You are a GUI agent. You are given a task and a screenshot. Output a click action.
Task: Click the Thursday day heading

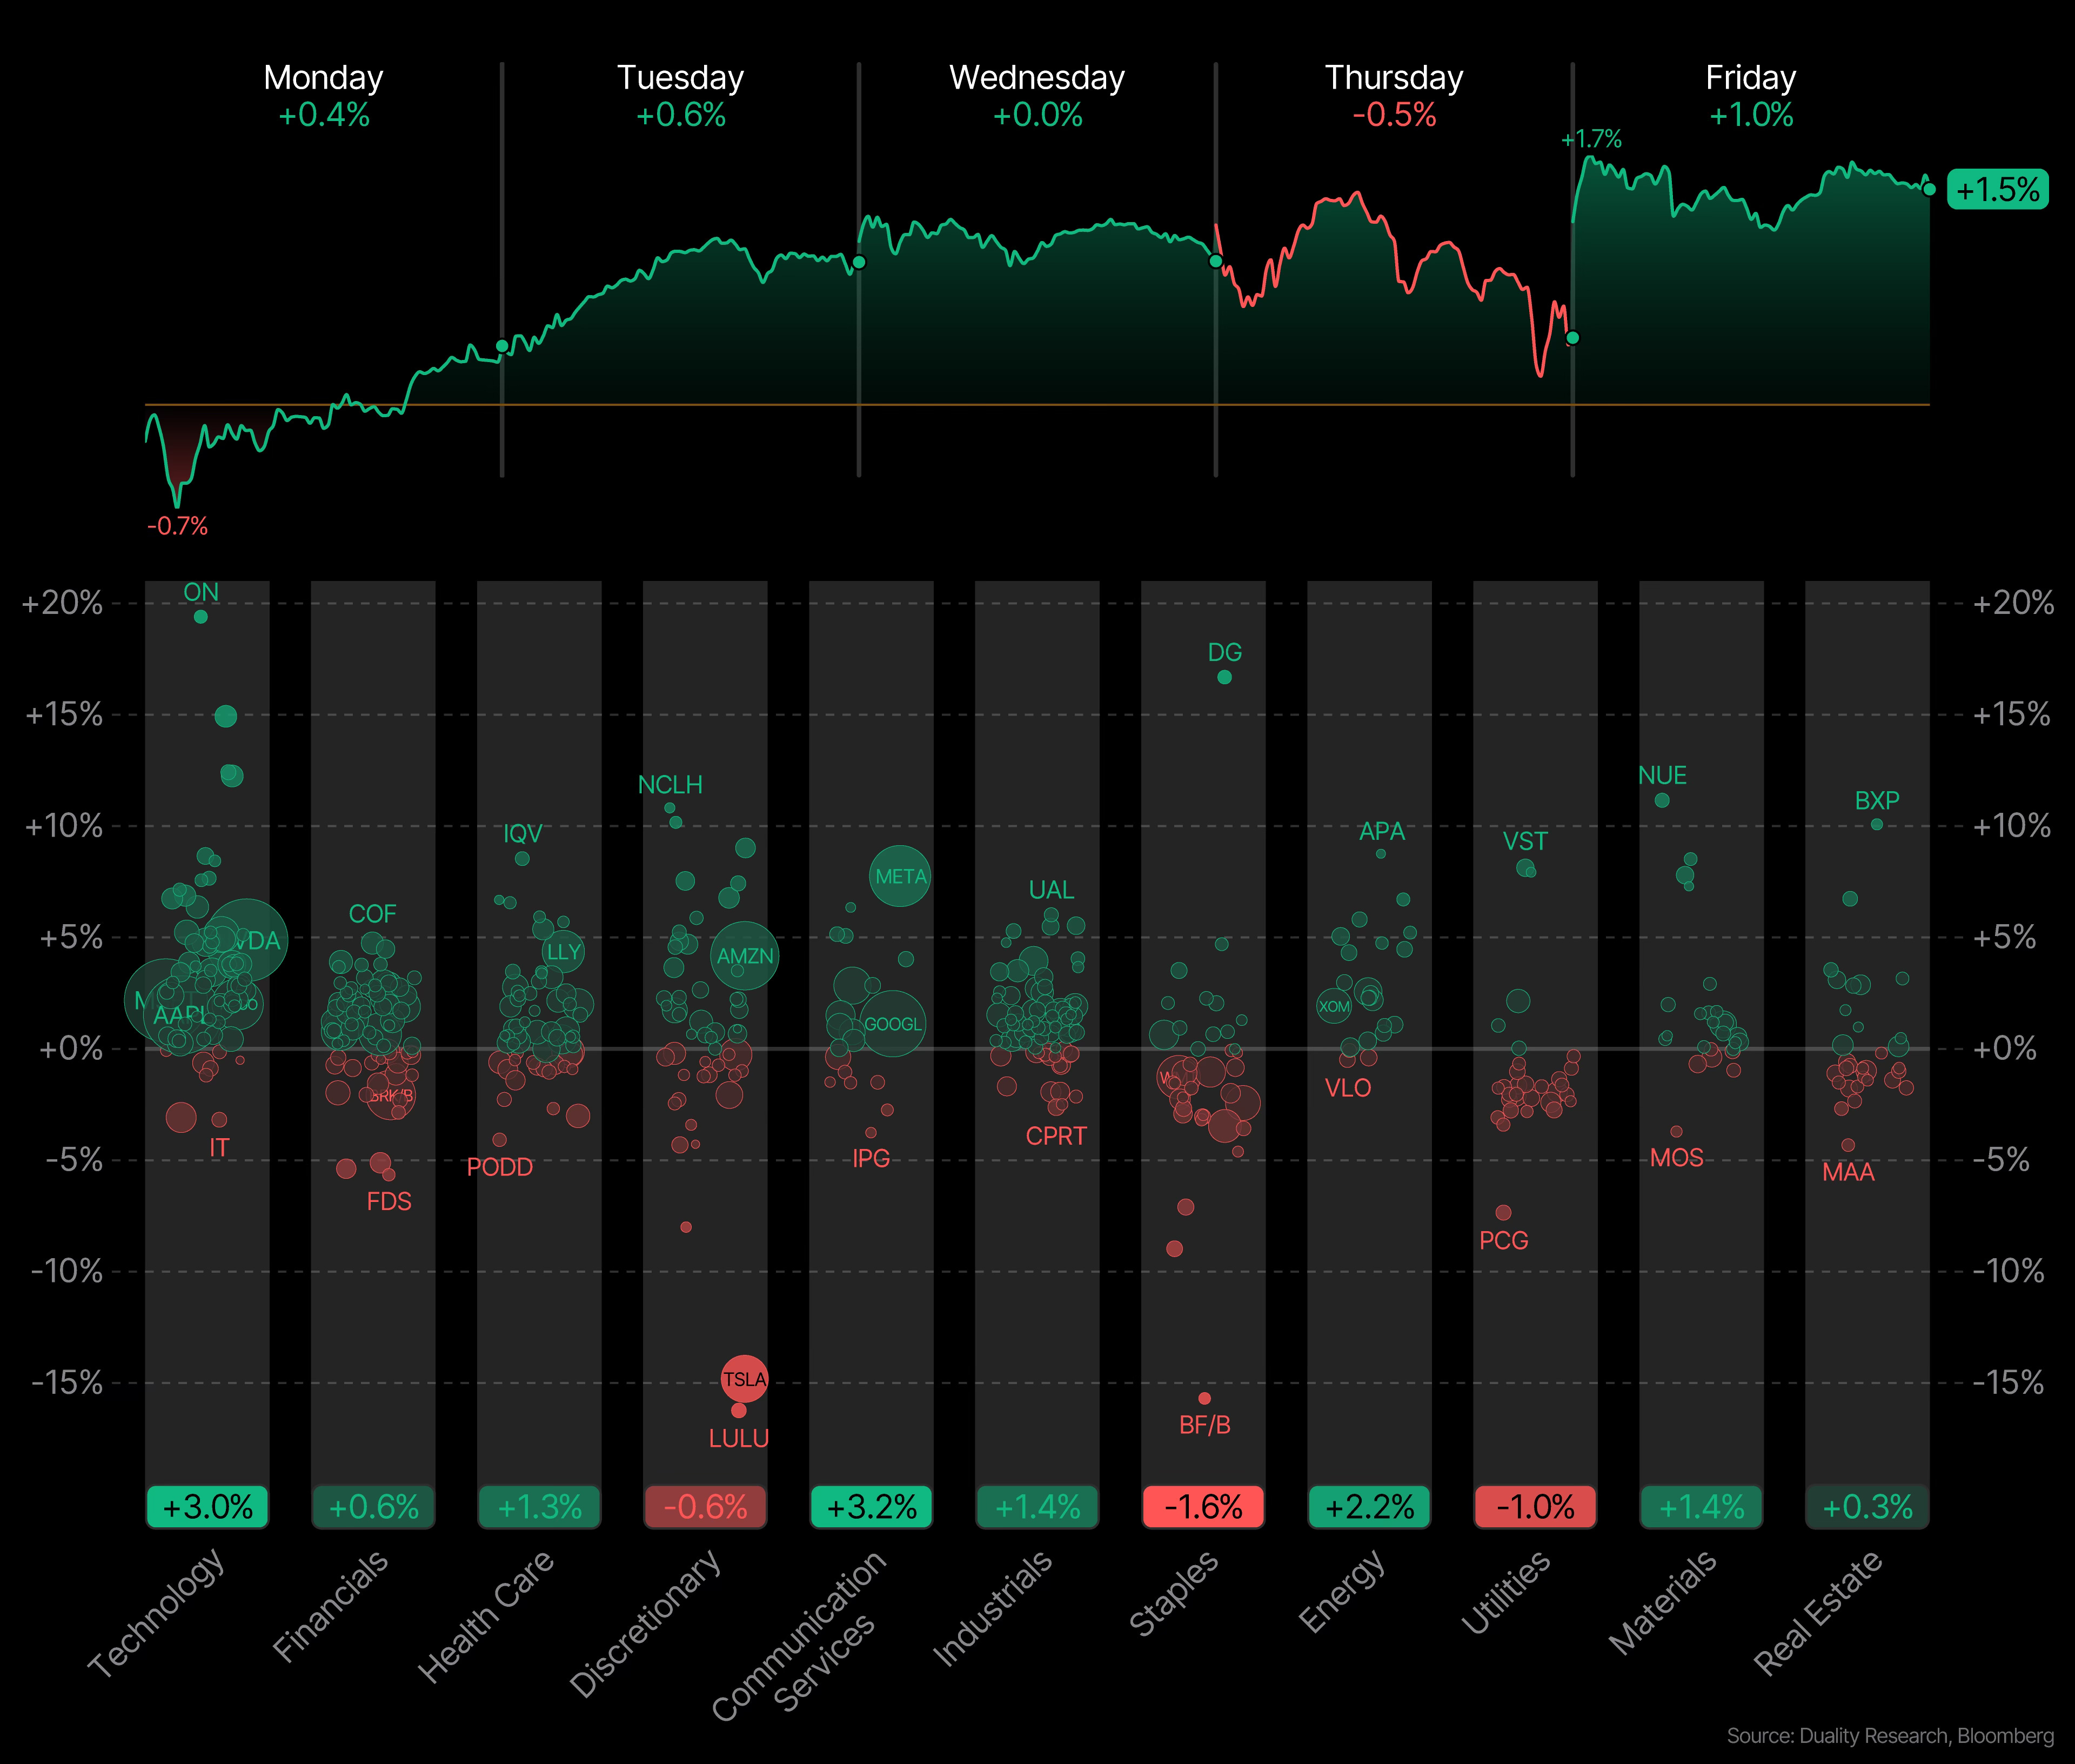click(x=1394, y=78)
